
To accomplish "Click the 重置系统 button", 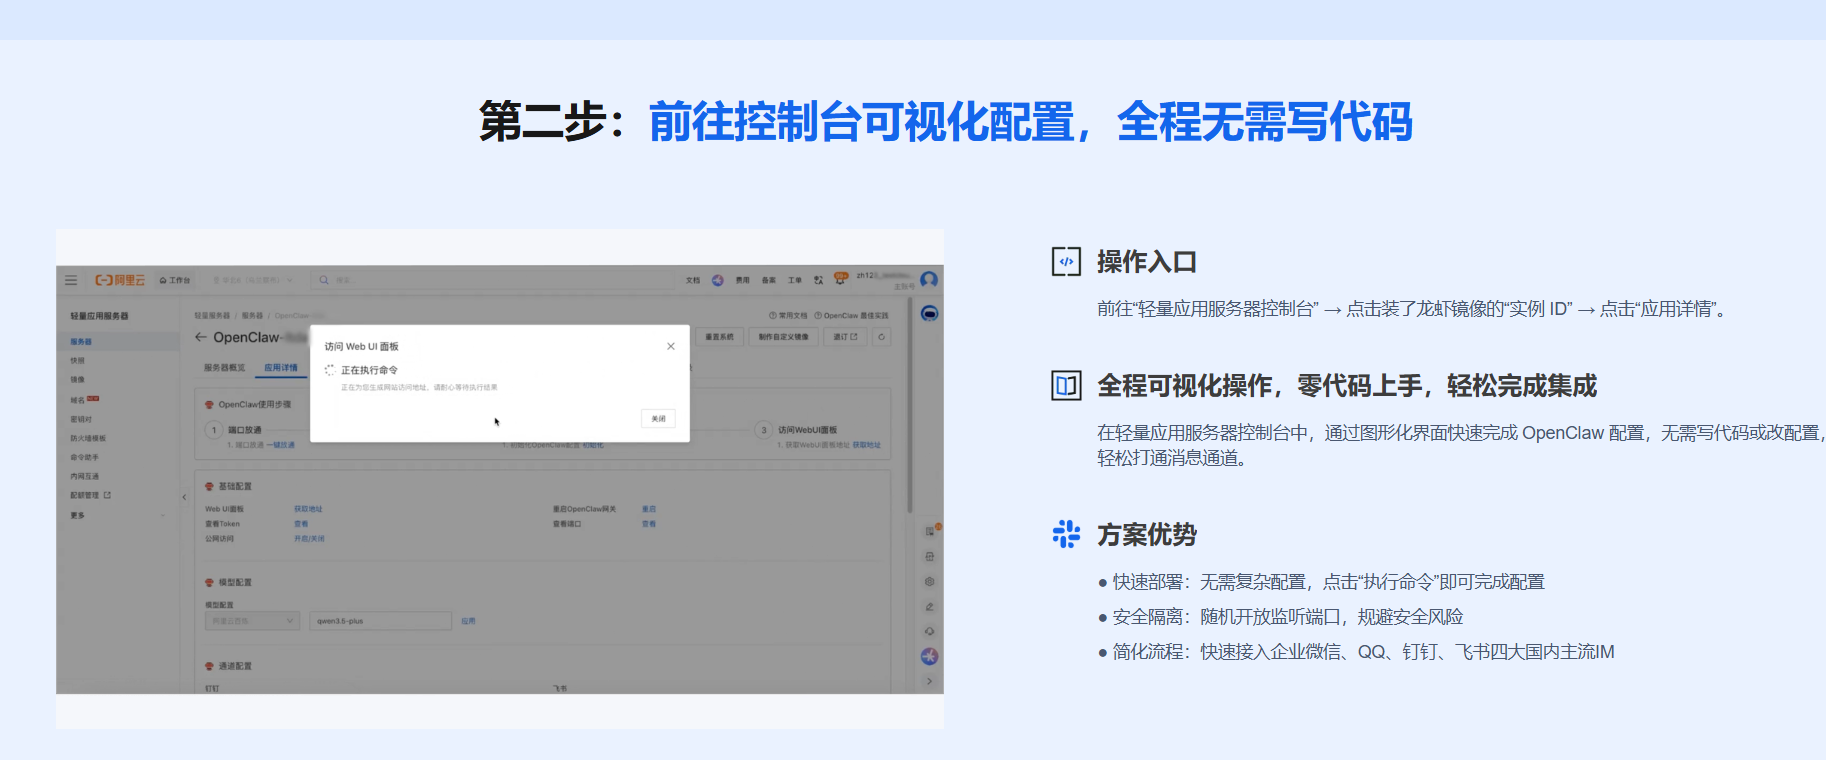I will (719, 337).
